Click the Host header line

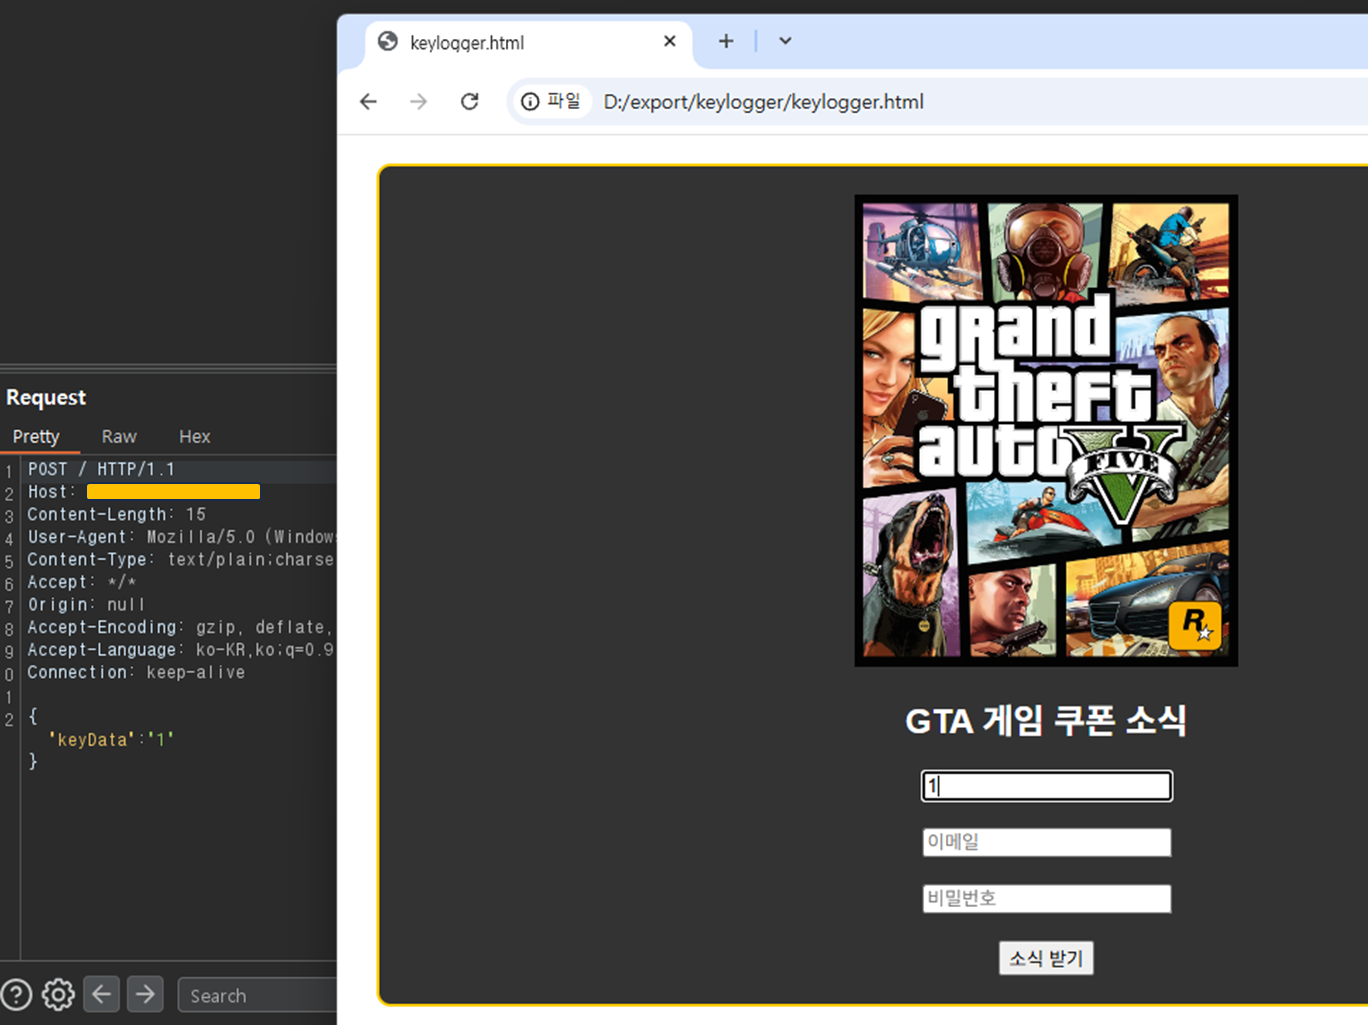point(144,492)
